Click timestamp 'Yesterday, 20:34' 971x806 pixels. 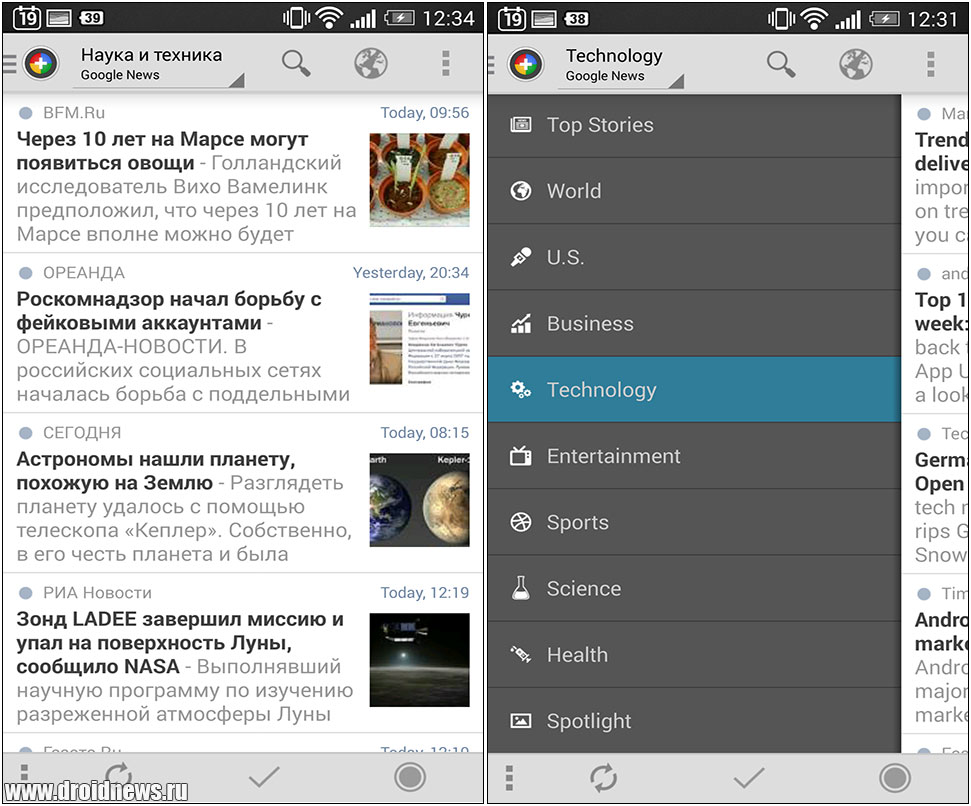pos(411,273)
